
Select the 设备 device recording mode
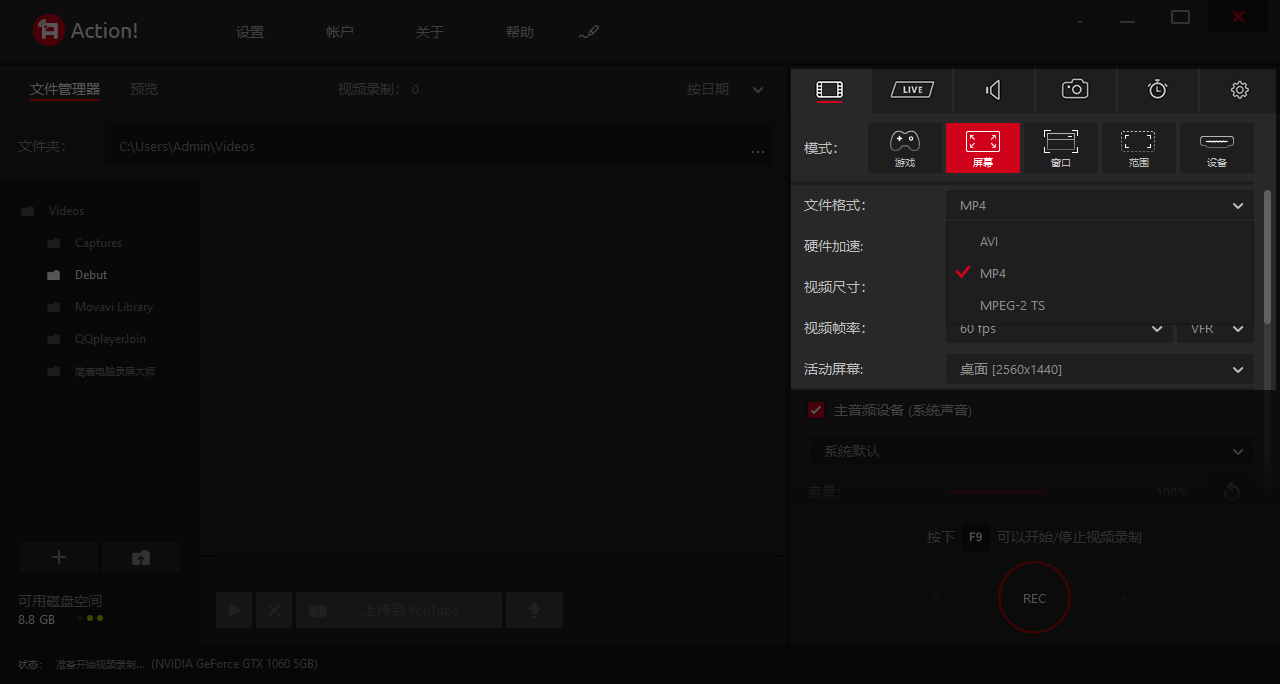1217,148
